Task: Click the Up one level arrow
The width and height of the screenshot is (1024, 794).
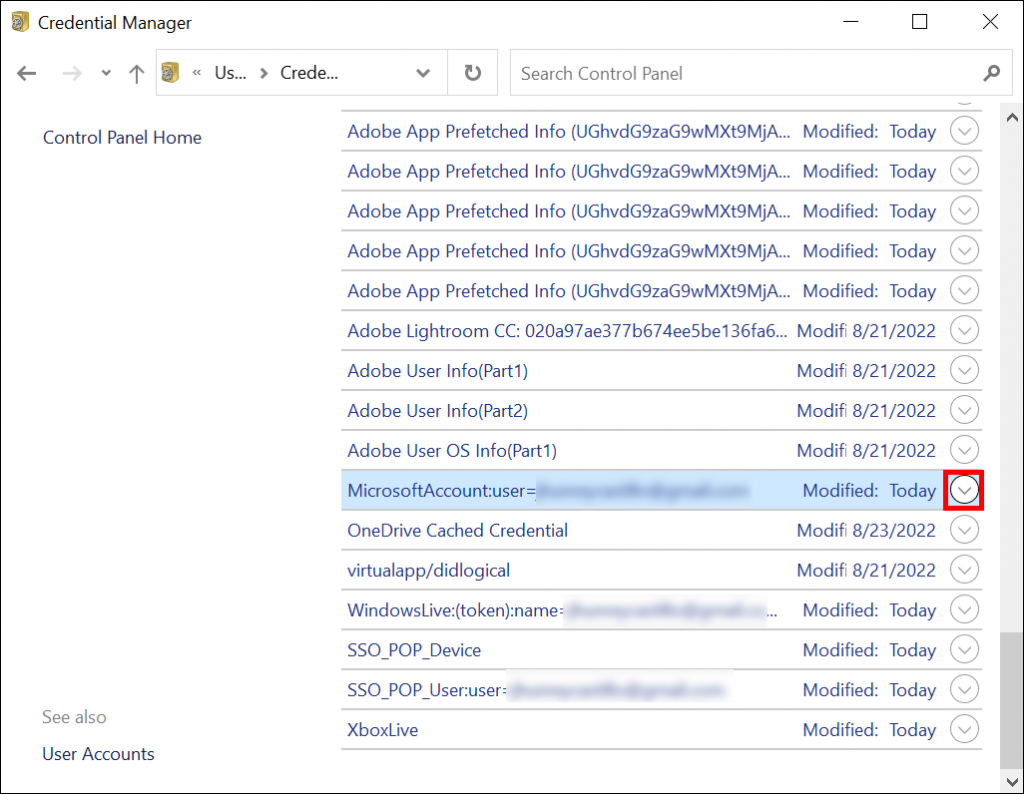Action: tap(136, 72)
